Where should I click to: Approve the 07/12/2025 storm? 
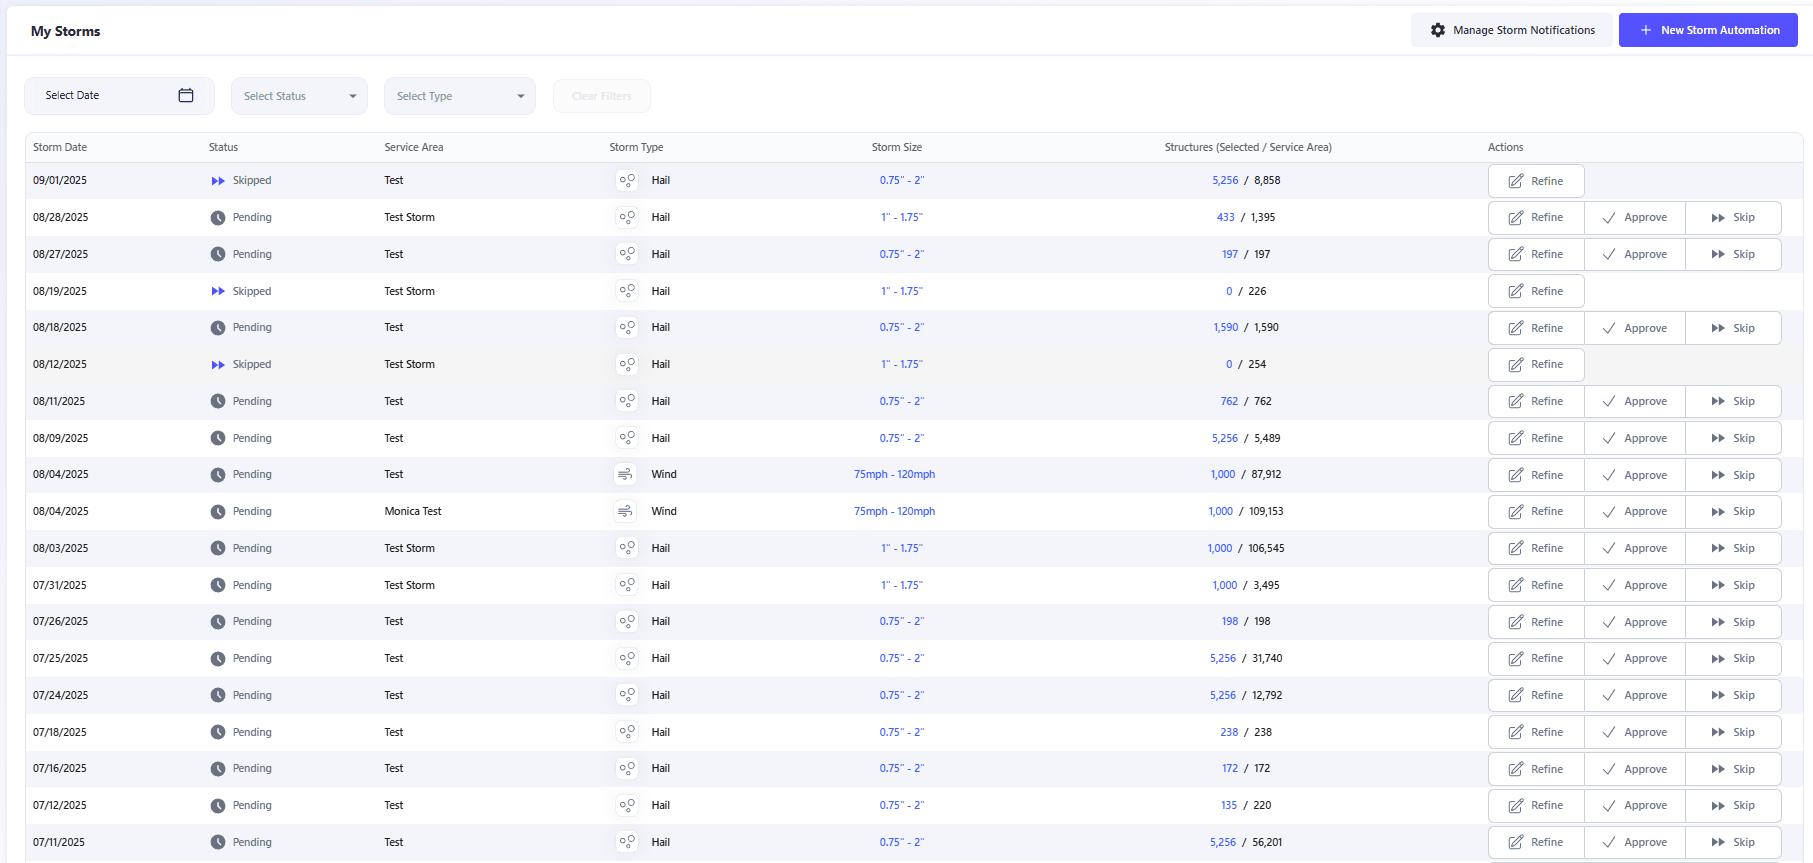pyautogui.click(x=1635, y=805)
